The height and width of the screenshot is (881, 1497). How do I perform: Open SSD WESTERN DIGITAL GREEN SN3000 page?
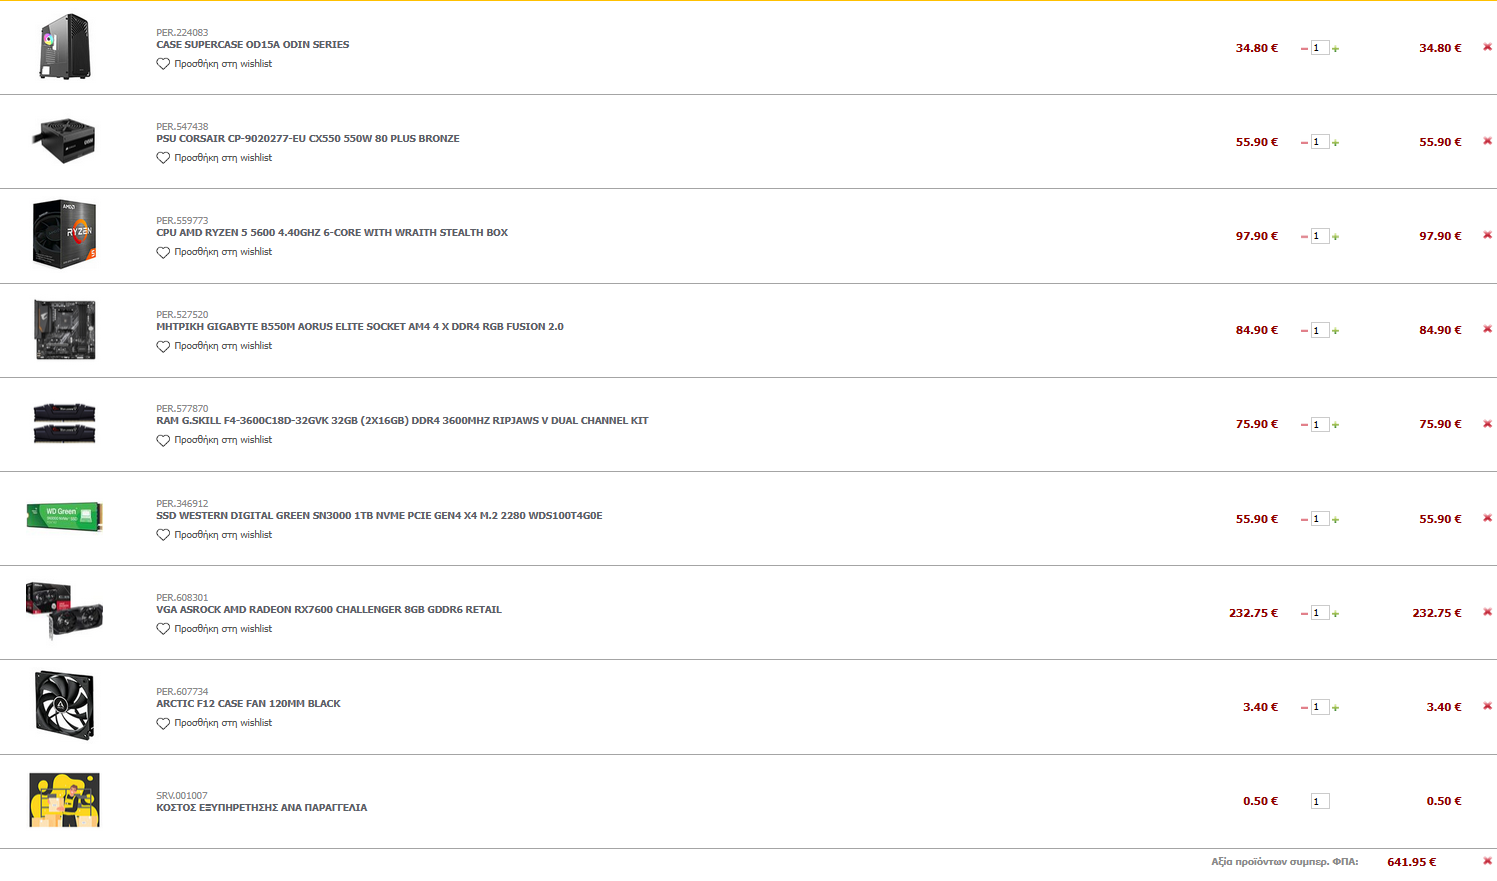point(379,516)
